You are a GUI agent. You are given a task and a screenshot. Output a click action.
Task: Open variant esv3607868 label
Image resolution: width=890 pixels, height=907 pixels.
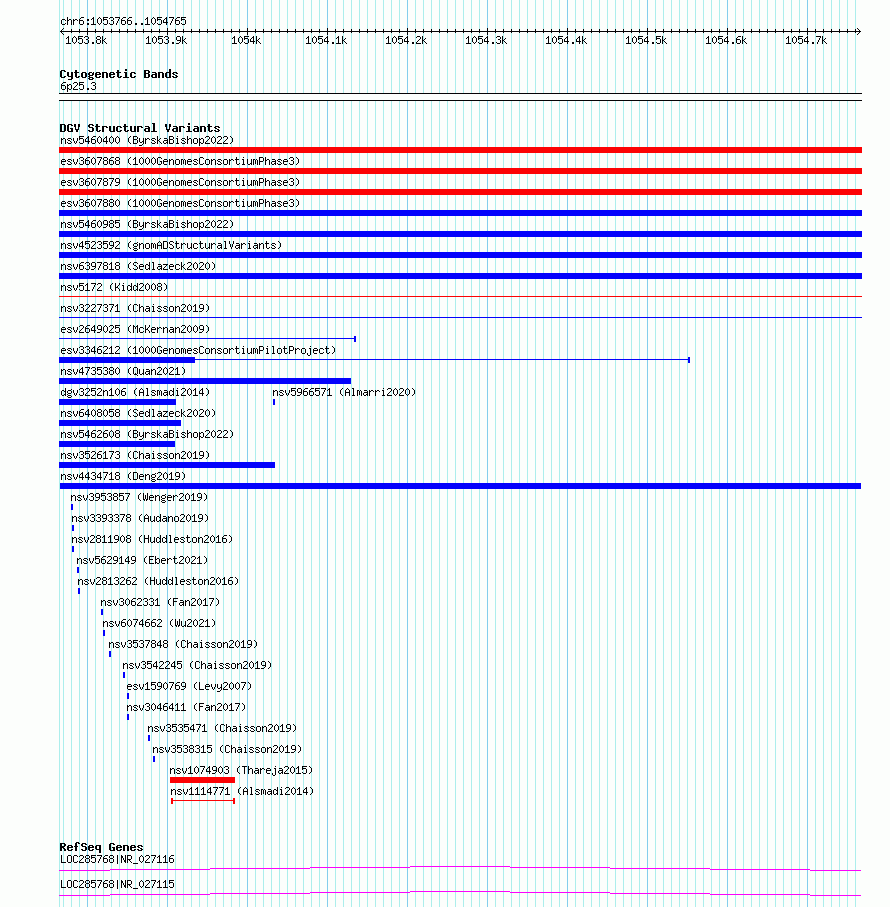tap(180, 161)
